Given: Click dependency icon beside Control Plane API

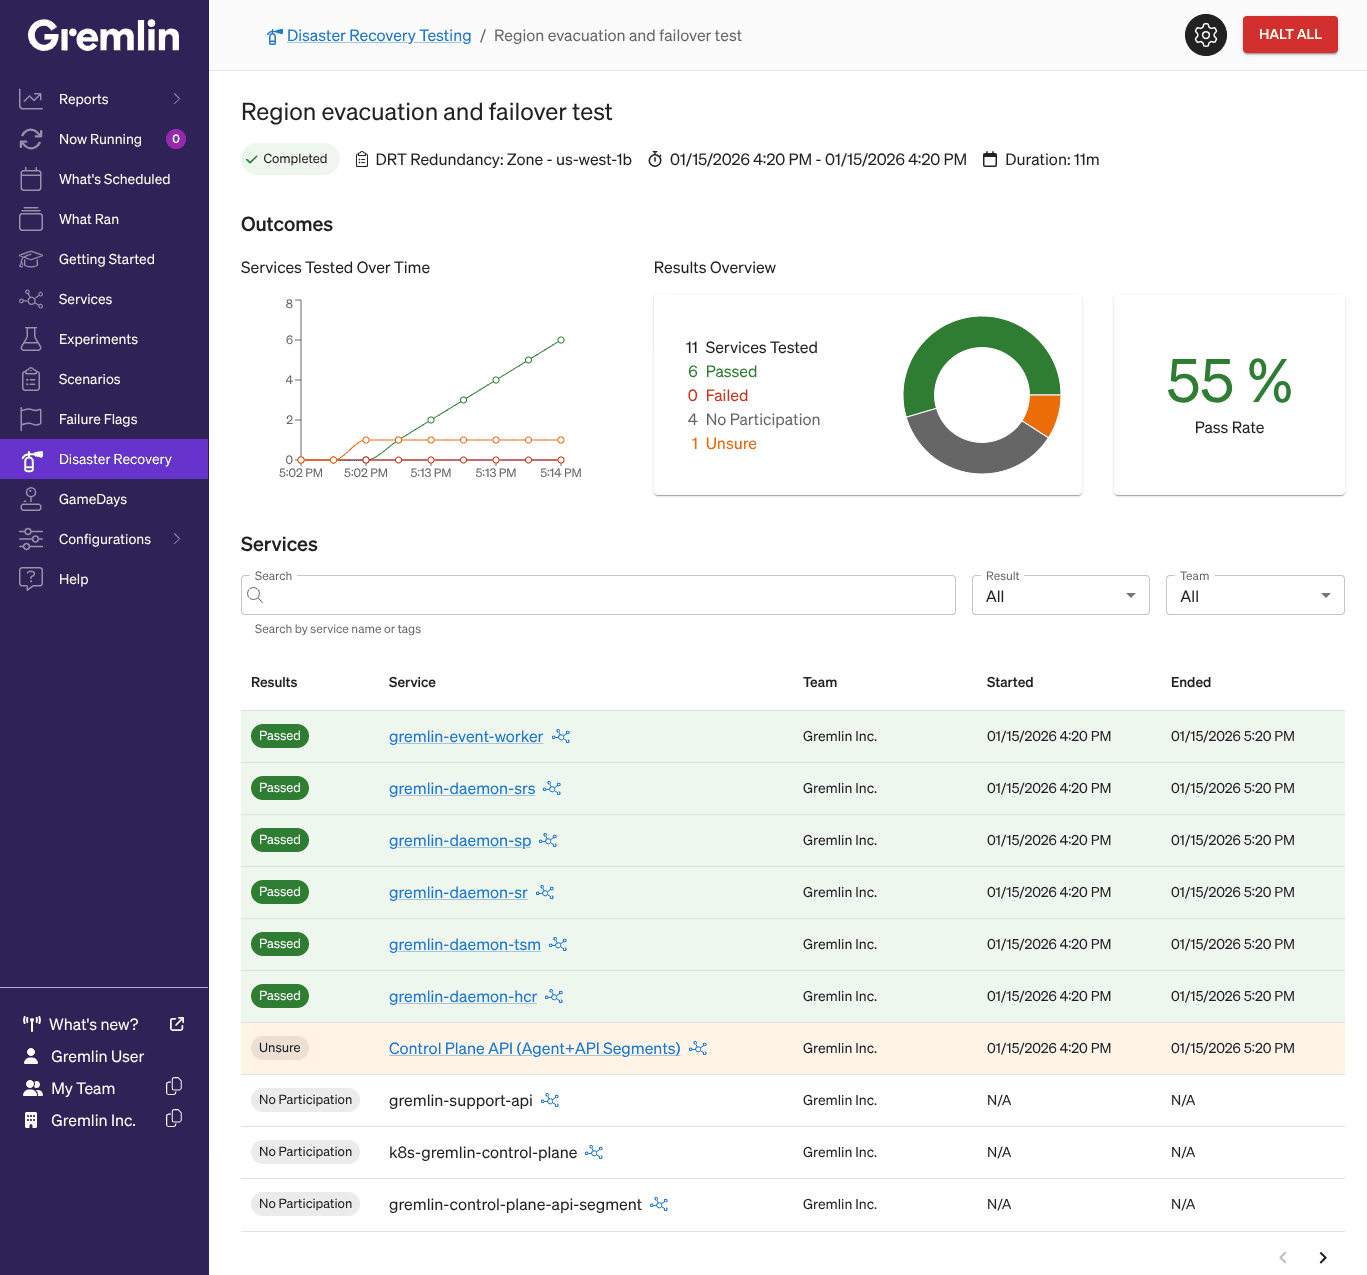Looking at the screenshot, I should (698, 1048).
